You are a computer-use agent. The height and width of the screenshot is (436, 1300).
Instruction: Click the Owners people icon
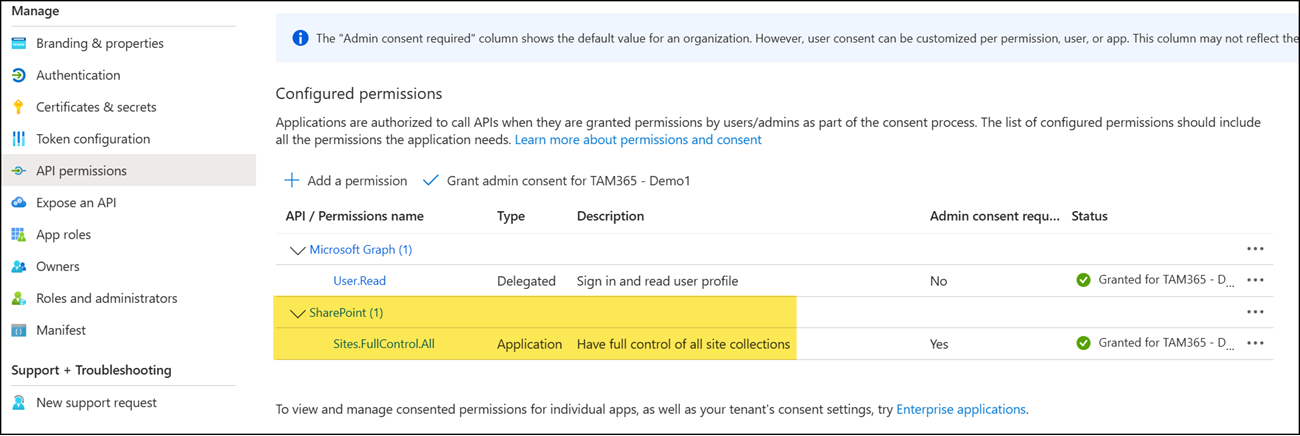click(18, 267)
